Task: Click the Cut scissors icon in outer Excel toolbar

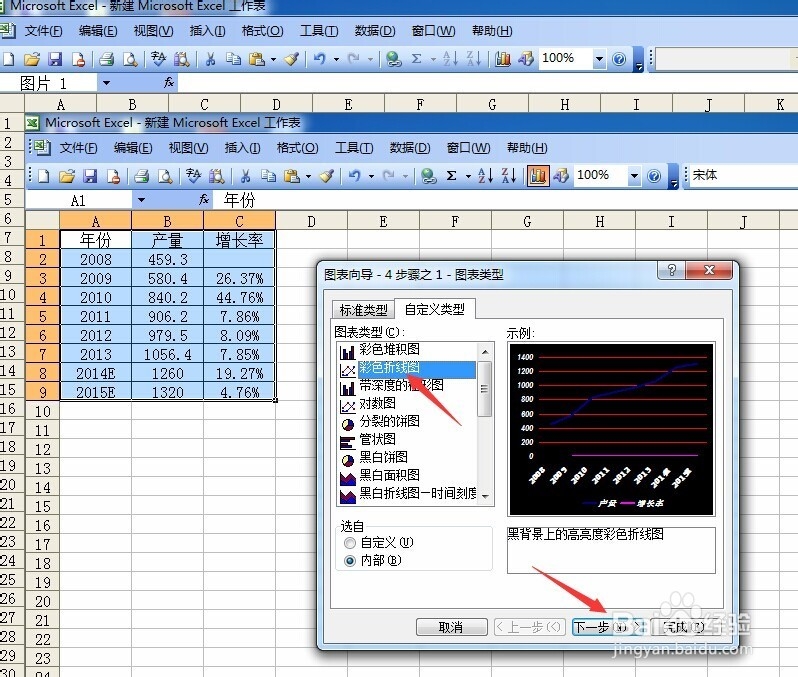Action: 210,59
